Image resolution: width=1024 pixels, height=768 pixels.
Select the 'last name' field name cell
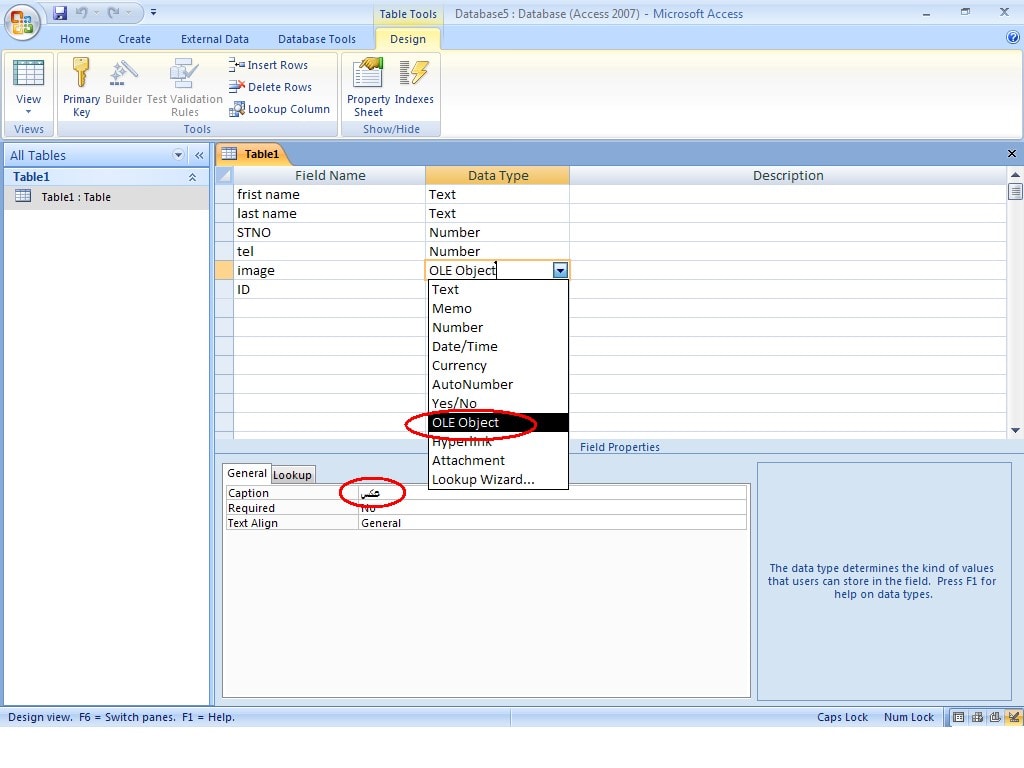tap(329, 214)
